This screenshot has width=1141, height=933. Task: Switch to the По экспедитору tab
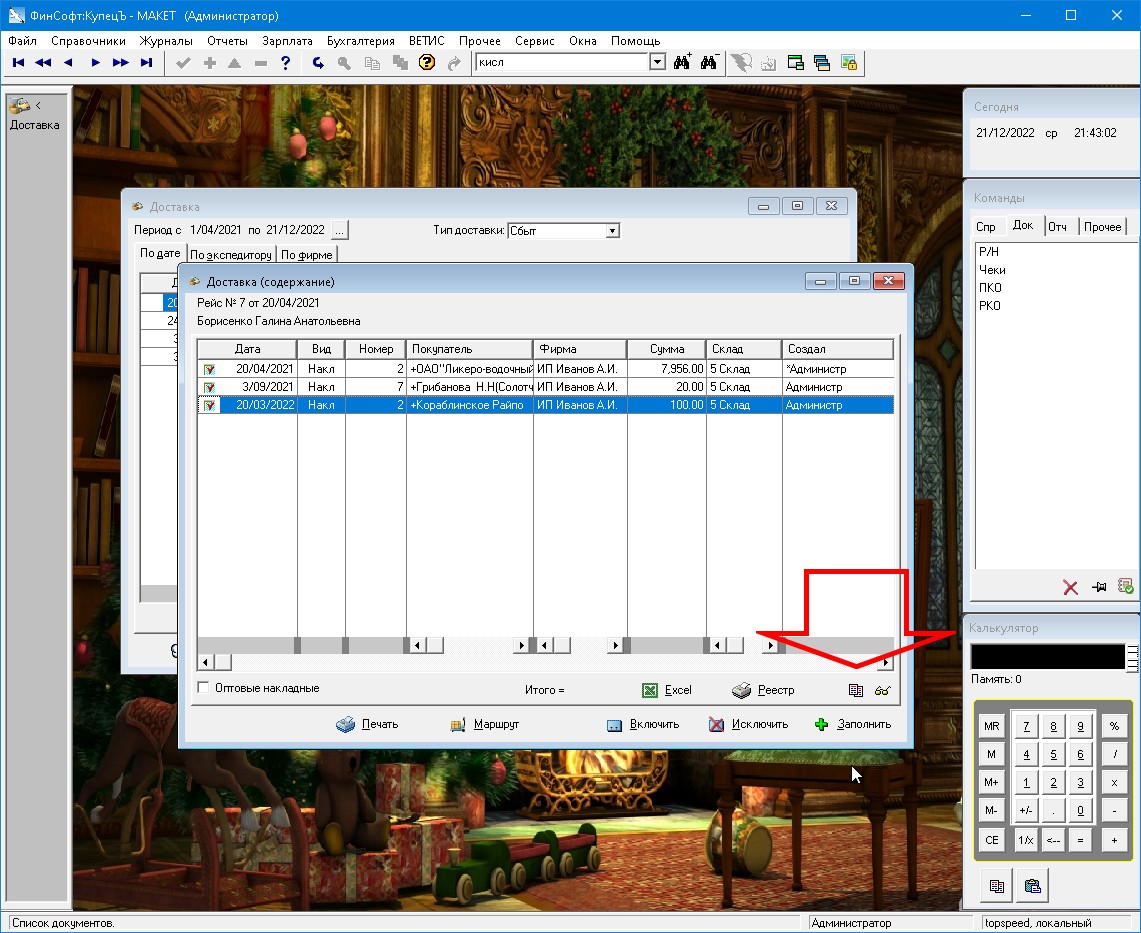(x=231, y=255)
